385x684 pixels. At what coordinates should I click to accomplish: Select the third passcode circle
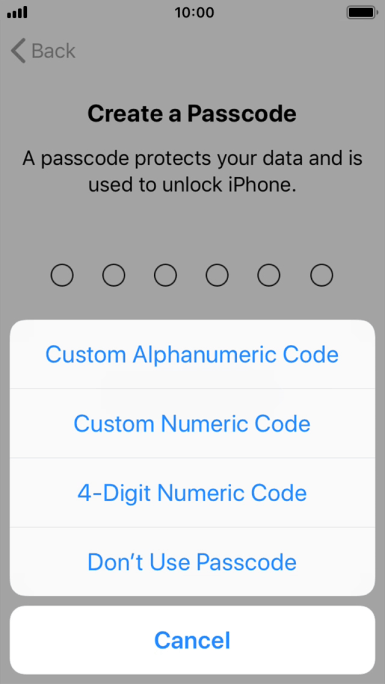(165, 275)
